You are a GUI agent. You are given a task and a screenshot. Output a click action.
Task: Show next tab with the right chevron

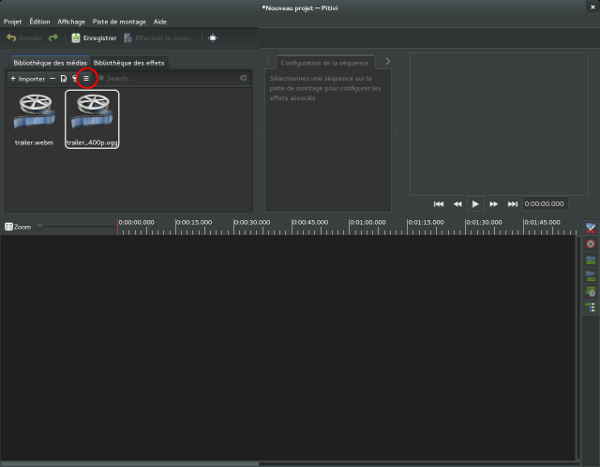pyautogui.click(x=388, y=62)
